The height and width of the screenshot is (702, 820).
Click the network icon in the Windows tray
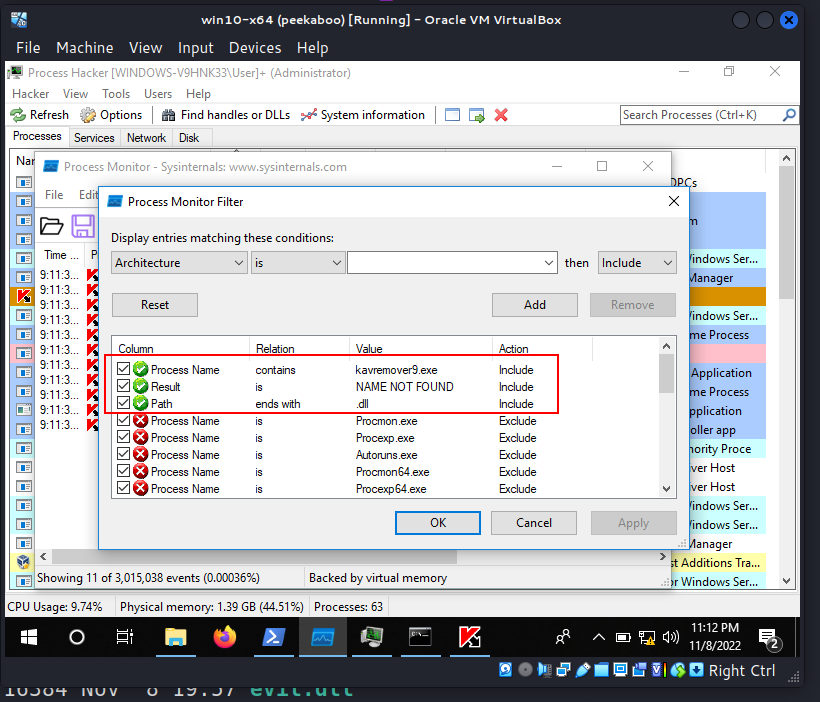click(x=646, y=637)
